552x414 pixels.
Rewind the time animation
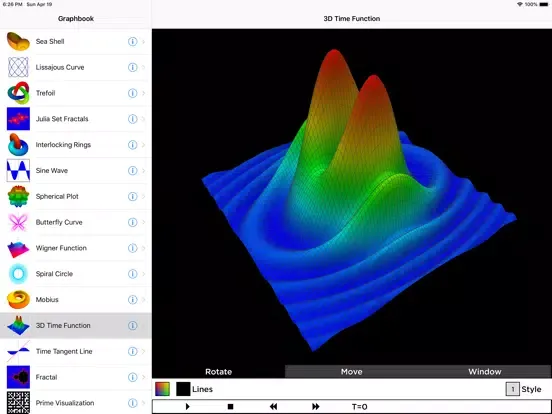273,407
